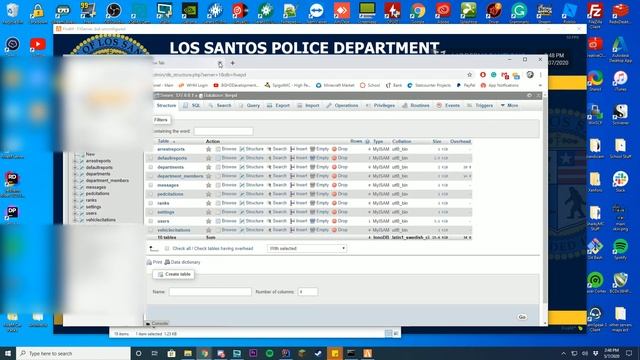The width and height of the screenshot is (640, 360).
Task: Enable the Check all checkbox
Action: point(167,249)
